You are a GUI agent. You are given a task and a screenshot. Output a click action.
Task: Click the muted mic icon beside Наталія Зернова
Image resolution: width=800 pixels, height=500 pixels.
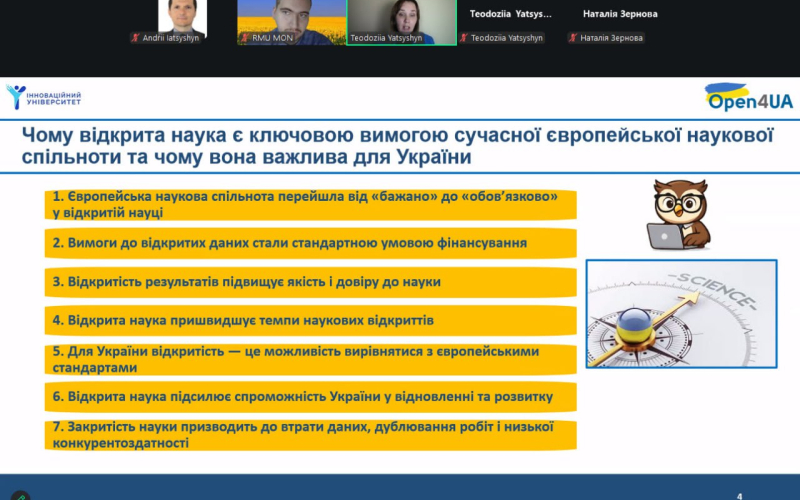573,38
